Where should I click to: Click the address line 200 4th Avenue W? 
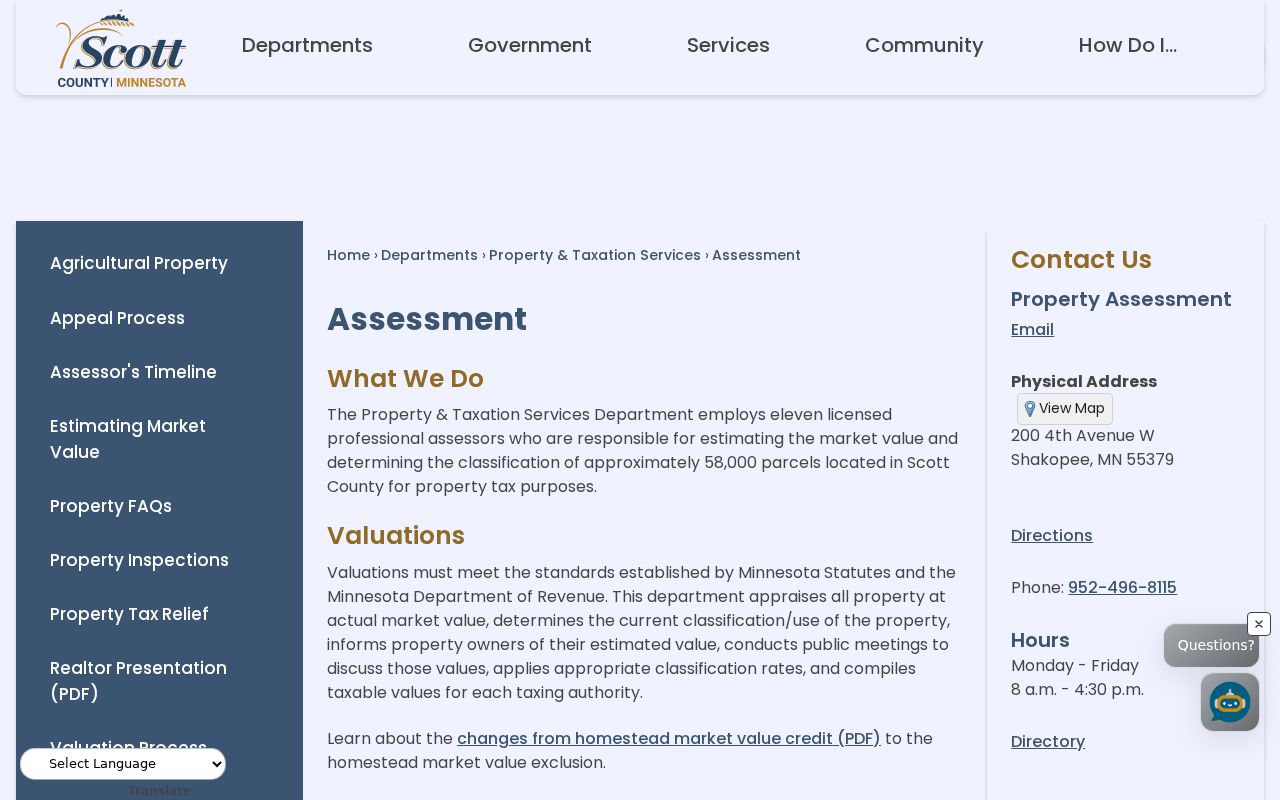coord(1083,436)
